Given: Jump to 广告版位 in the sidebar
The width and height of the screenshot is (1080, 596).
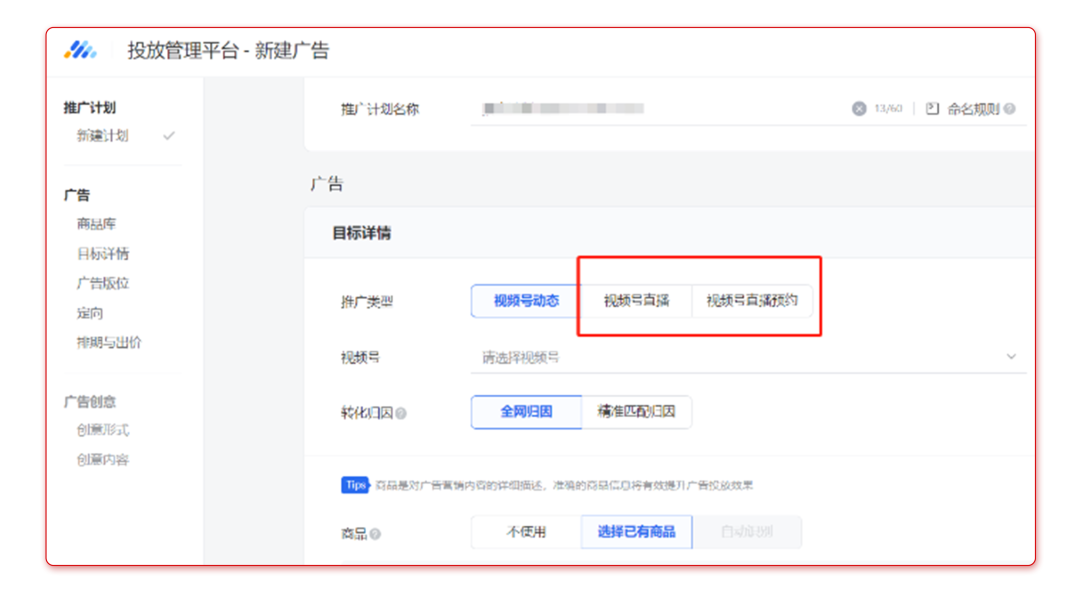Looking at the screenshot, I should point(103,283).
